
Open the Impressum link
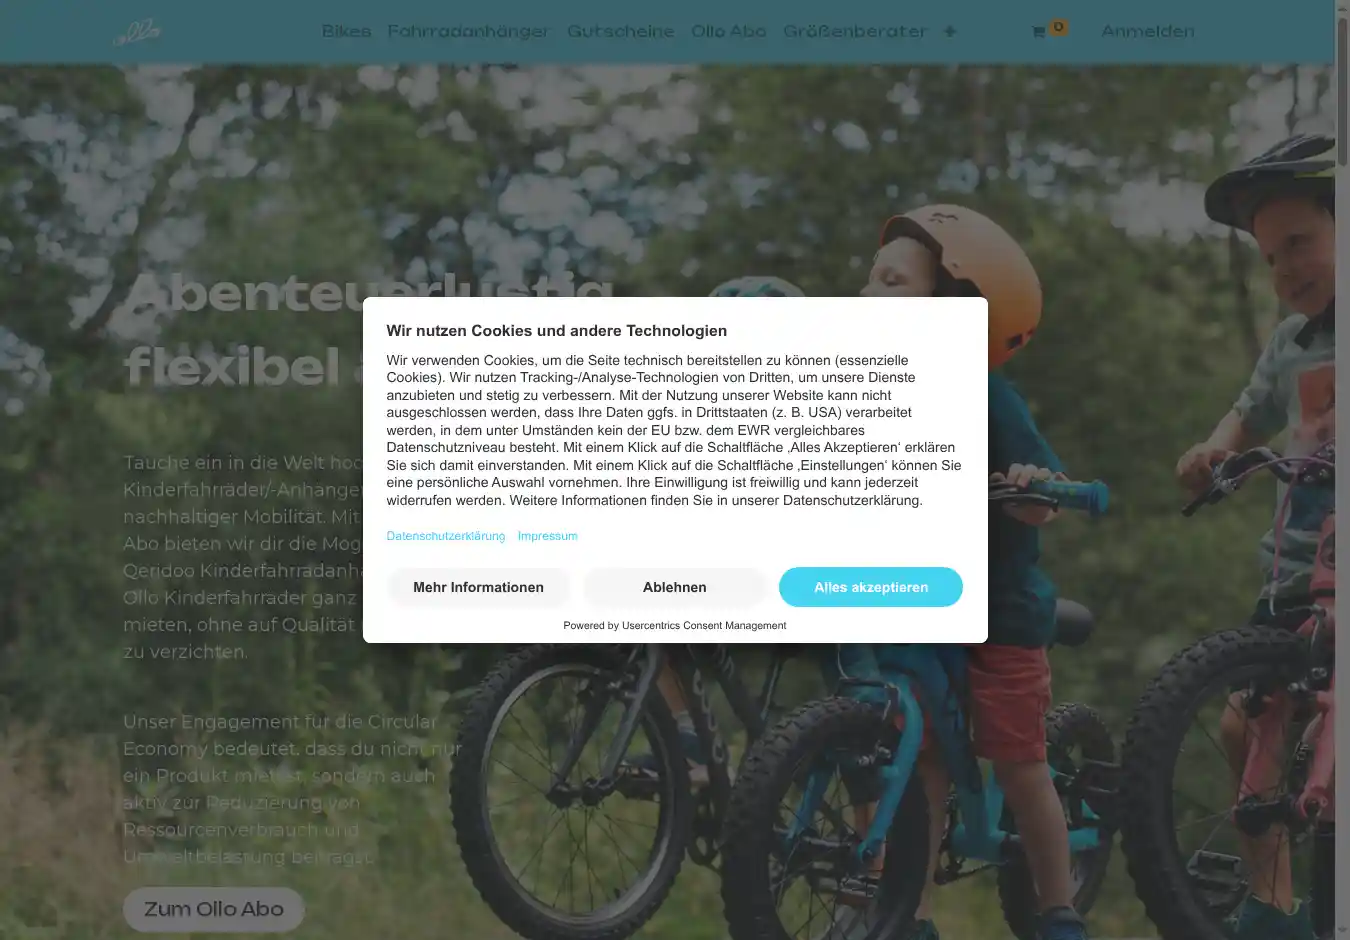coord(547,536)
